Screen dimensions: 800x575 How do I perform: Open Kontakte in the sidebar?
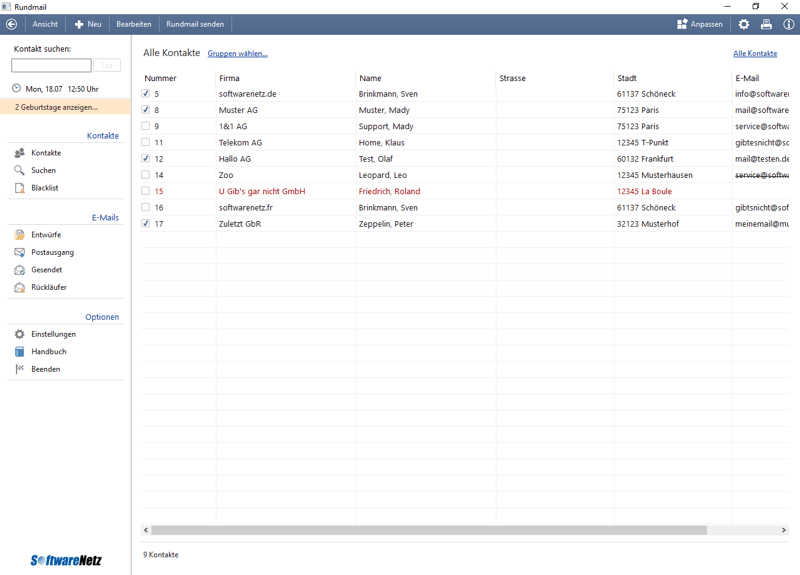pos(45,153)
